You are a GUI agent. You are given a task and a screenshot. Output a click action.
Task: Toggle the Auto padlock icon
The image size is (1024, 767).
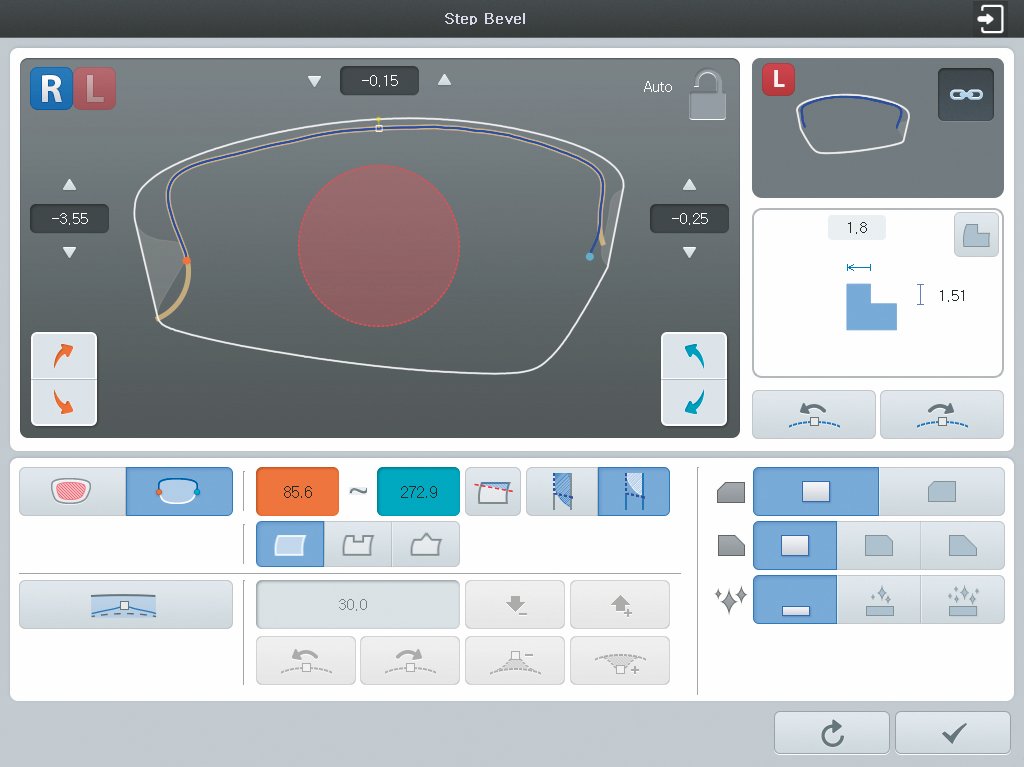[708, 94]
